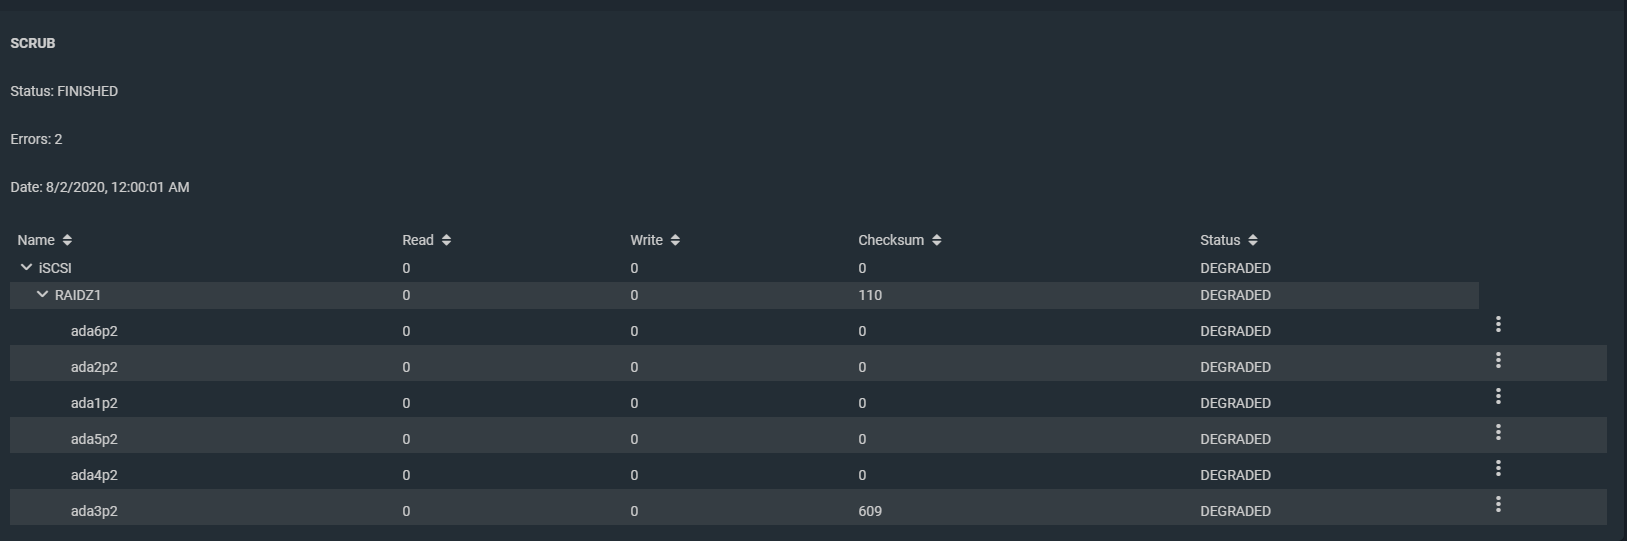
Task: Select the RAIDZ1 row name
Action: click(78, 295)
